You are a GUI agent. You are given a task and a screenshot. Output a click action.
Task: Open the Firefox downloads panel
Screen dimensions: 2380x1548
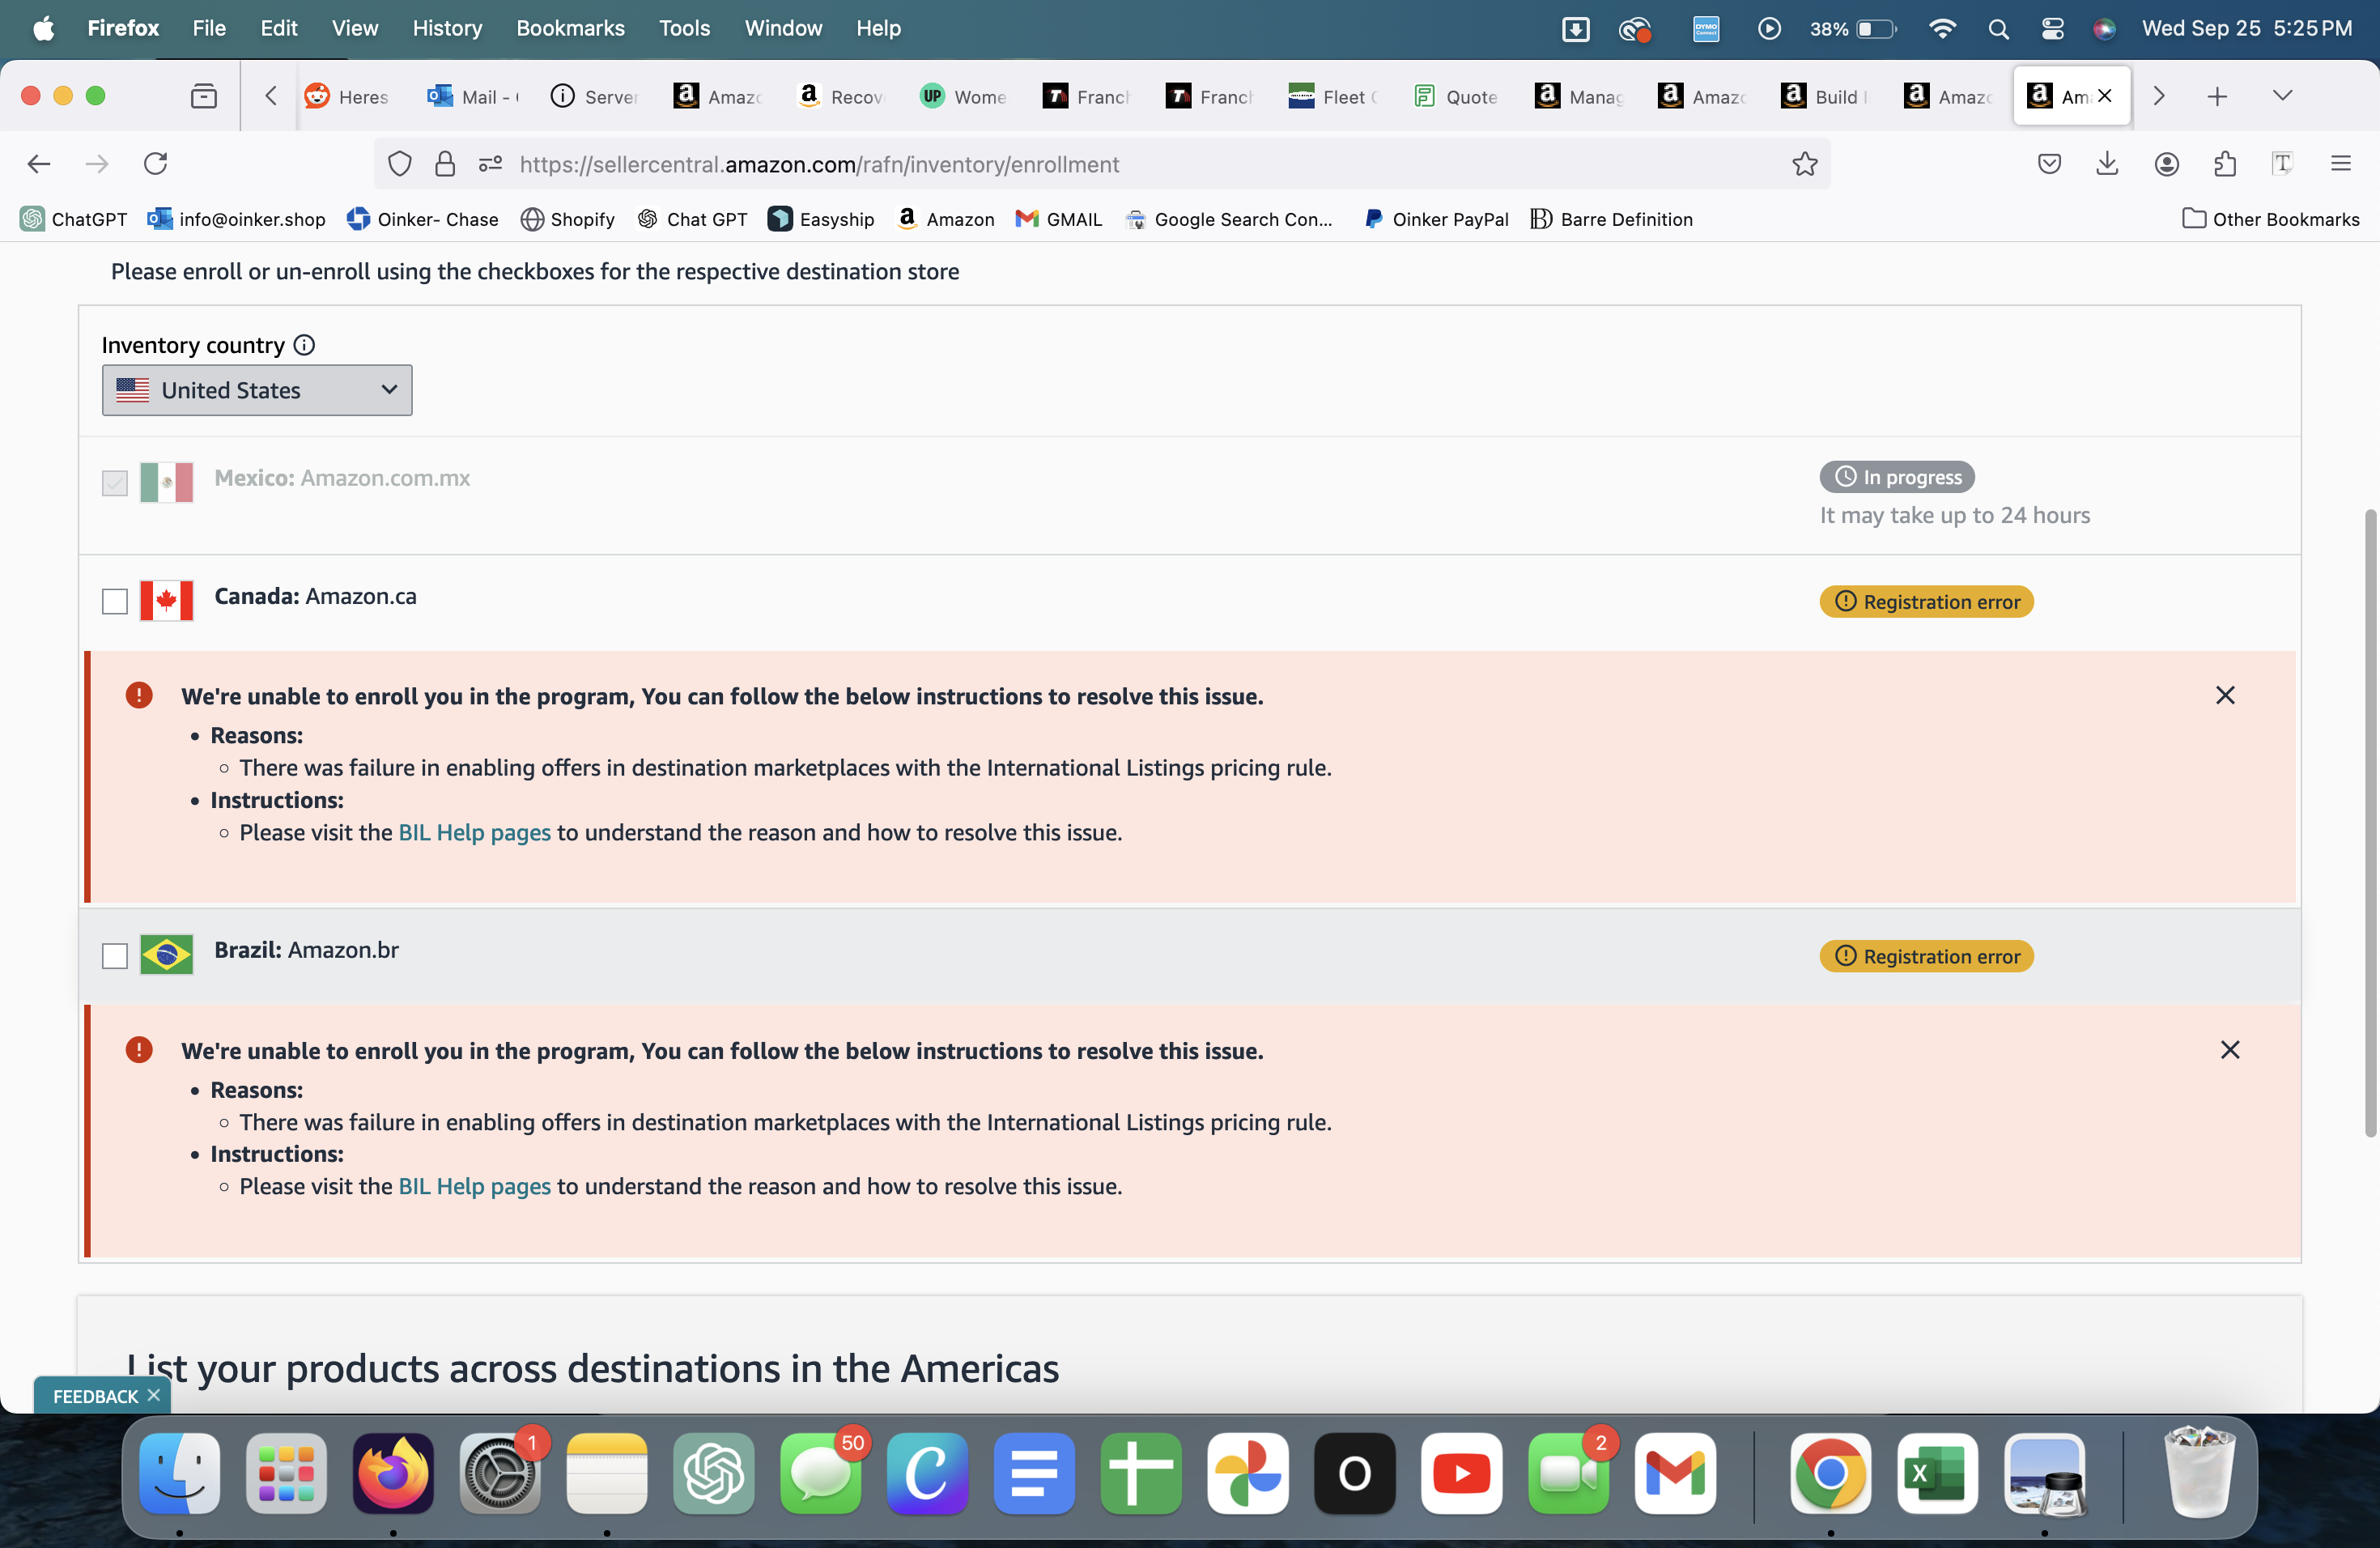(x=2107, y=164)
